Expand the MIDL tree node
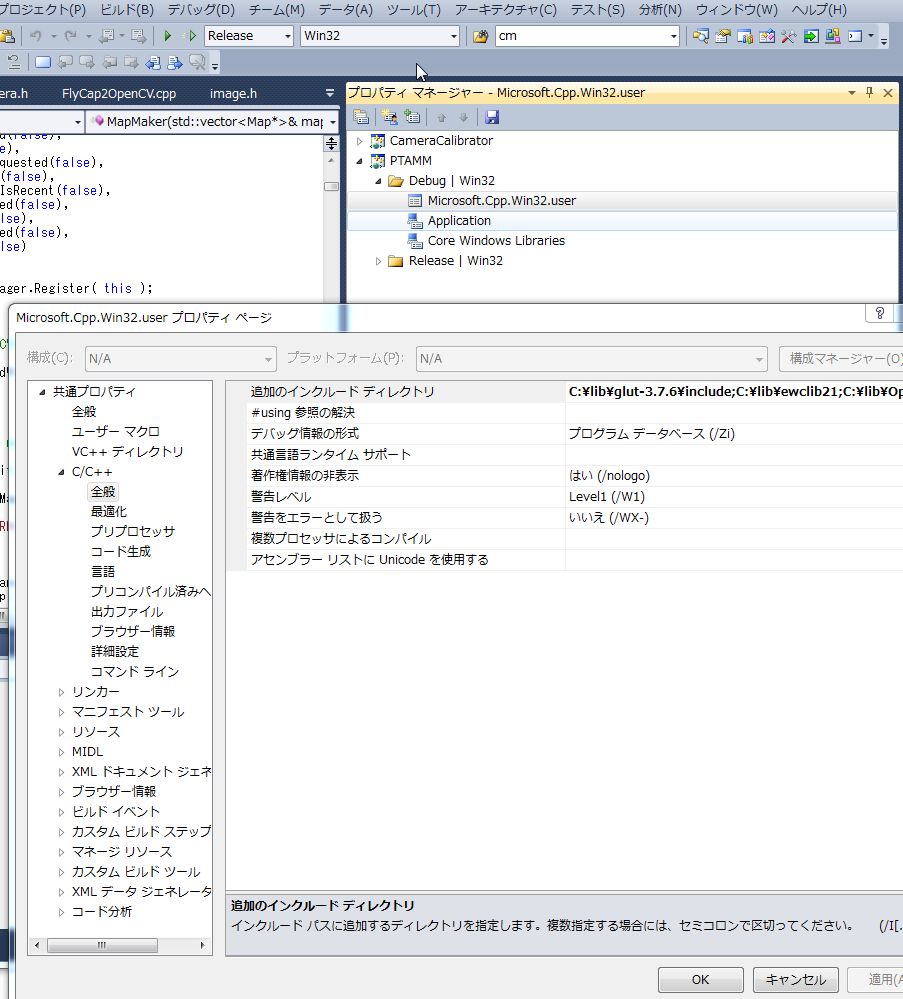The height and width of the screenshot is (999, 903). 61,752
